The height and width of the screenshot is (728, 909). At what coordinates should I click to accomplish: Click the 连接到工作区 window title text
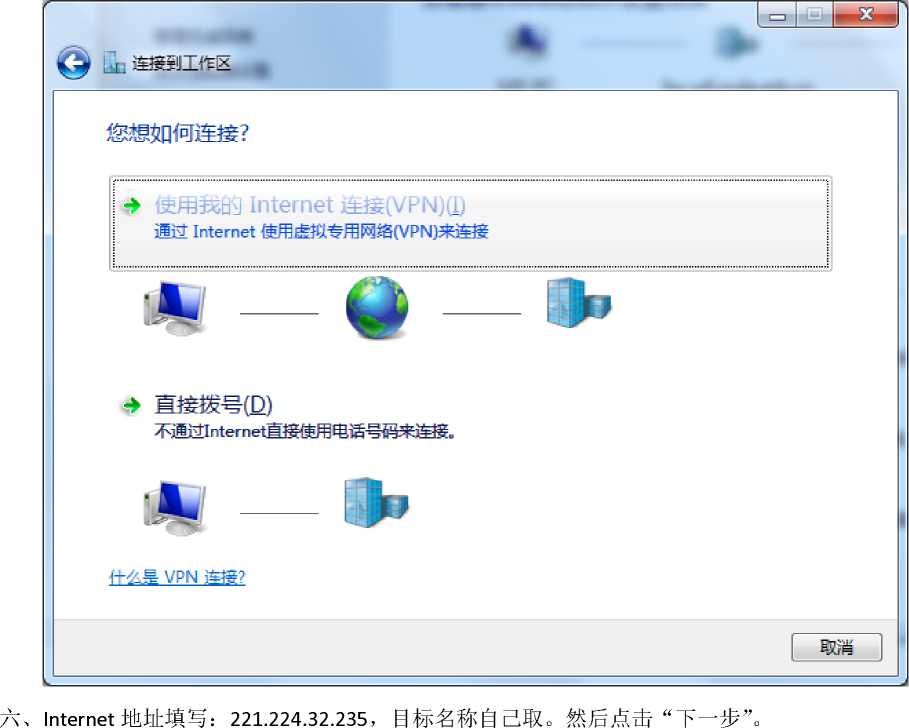(181, 63)
